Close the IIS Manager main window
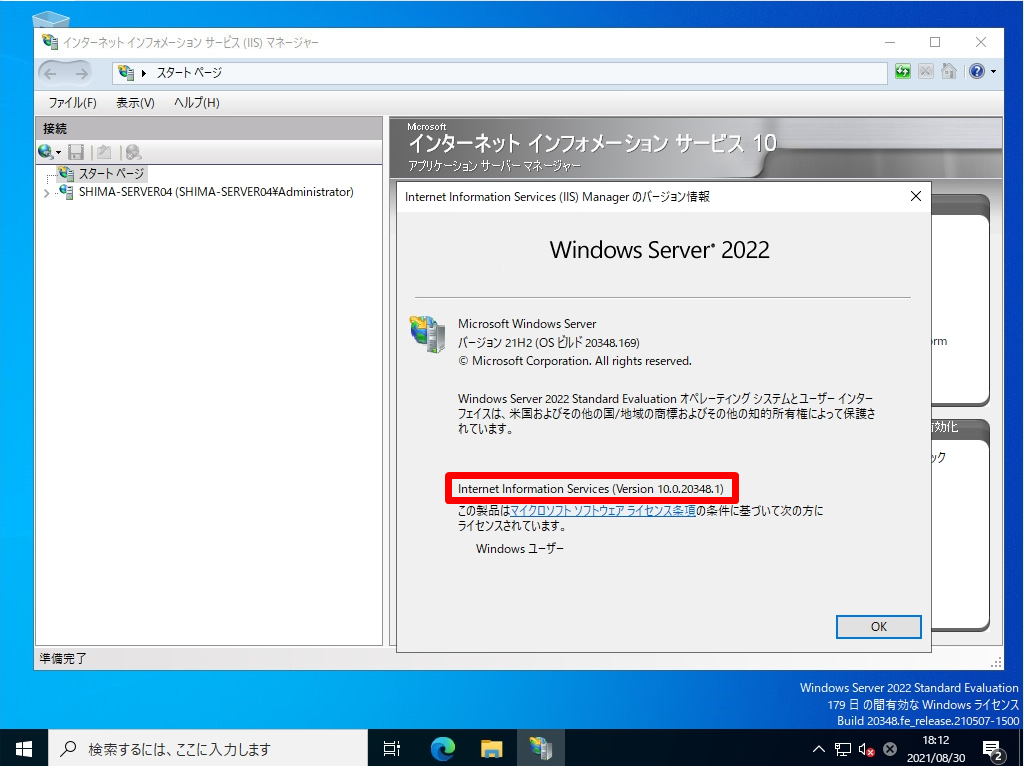Viewport: 1024px width, 766px height. click(x=980, y=42)
